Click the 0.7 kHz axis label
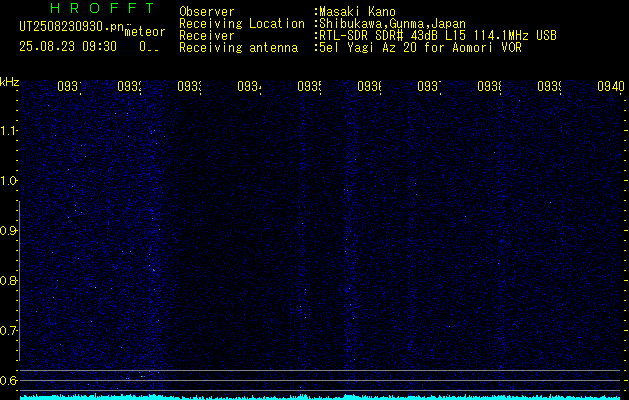The width and height of the screenshot is (629, 400). pos(8,330)
